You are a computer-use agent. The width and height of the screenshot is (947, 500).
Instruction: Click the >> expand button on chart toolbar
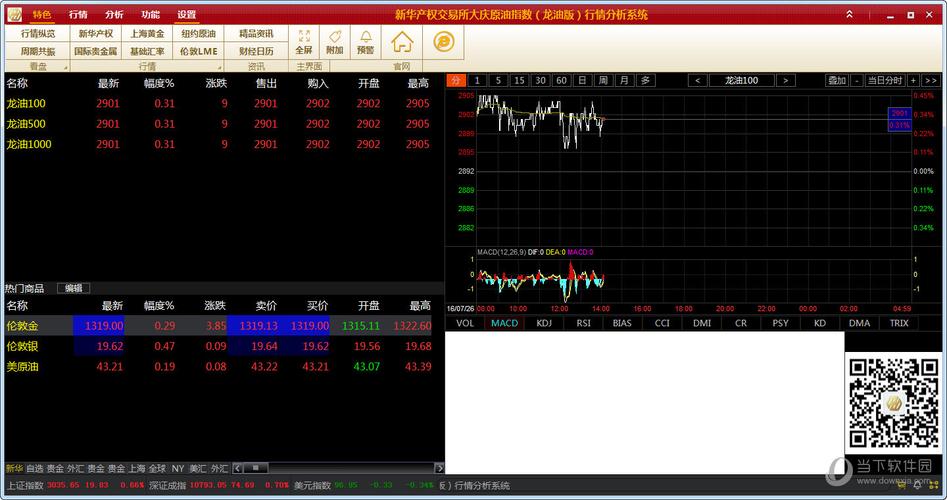(931, 80)
